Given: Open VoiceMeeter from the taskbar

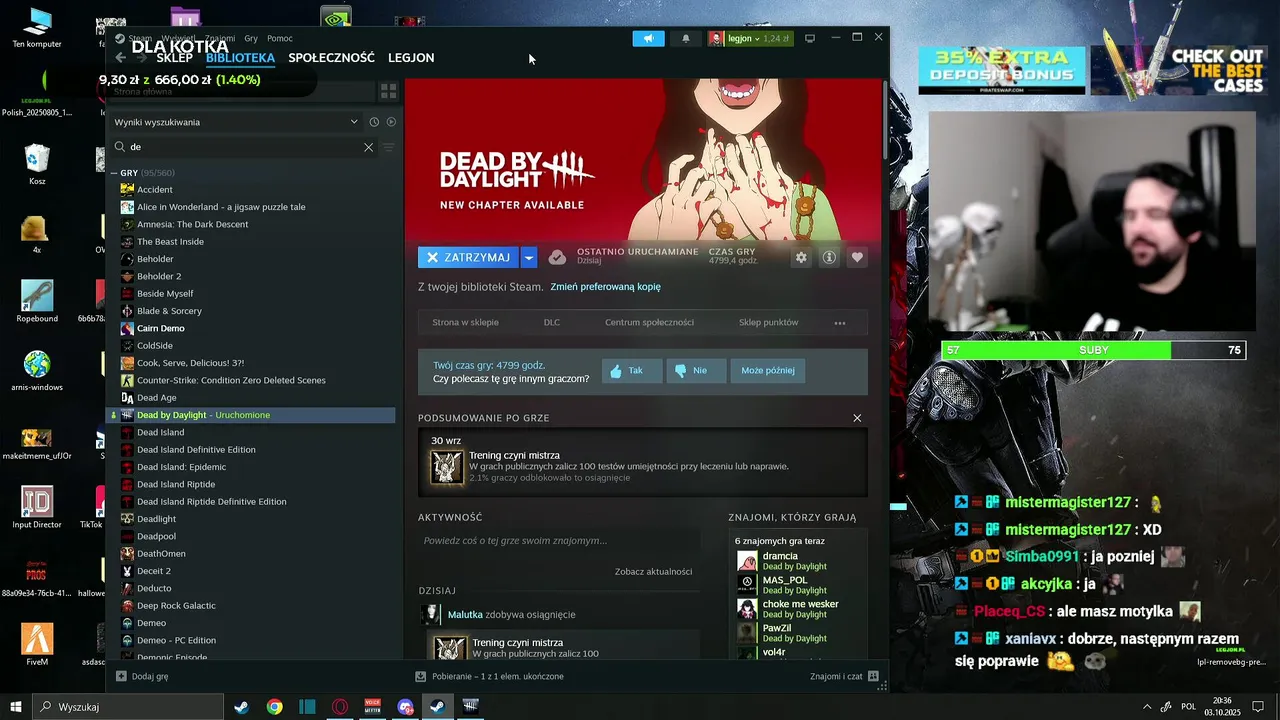Looking at the screenshot, I should (x=373, y=707).
